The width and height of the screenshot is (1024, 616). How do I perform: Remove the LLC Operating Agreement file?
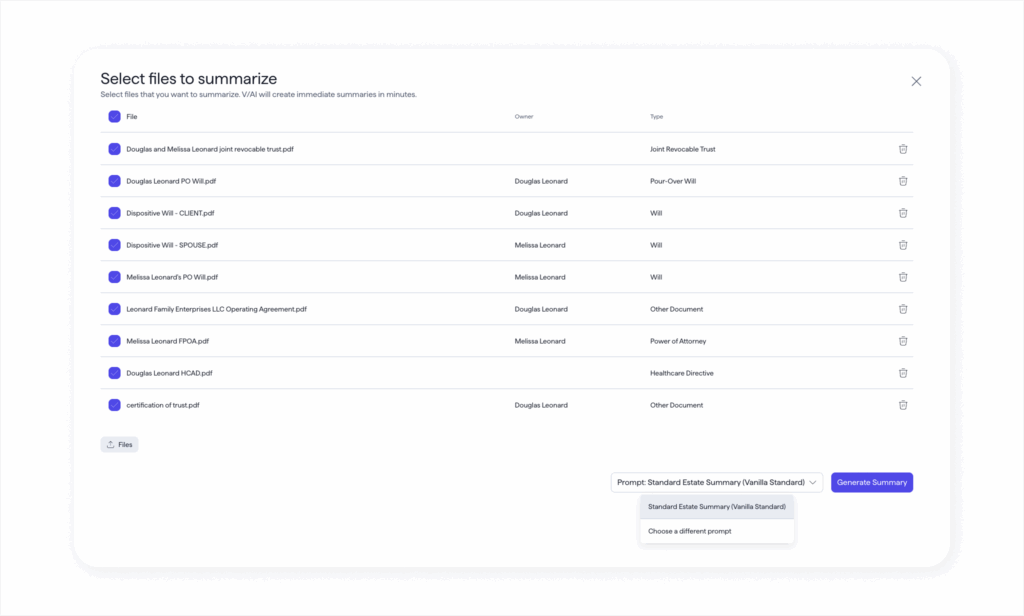tap(903, 309)
